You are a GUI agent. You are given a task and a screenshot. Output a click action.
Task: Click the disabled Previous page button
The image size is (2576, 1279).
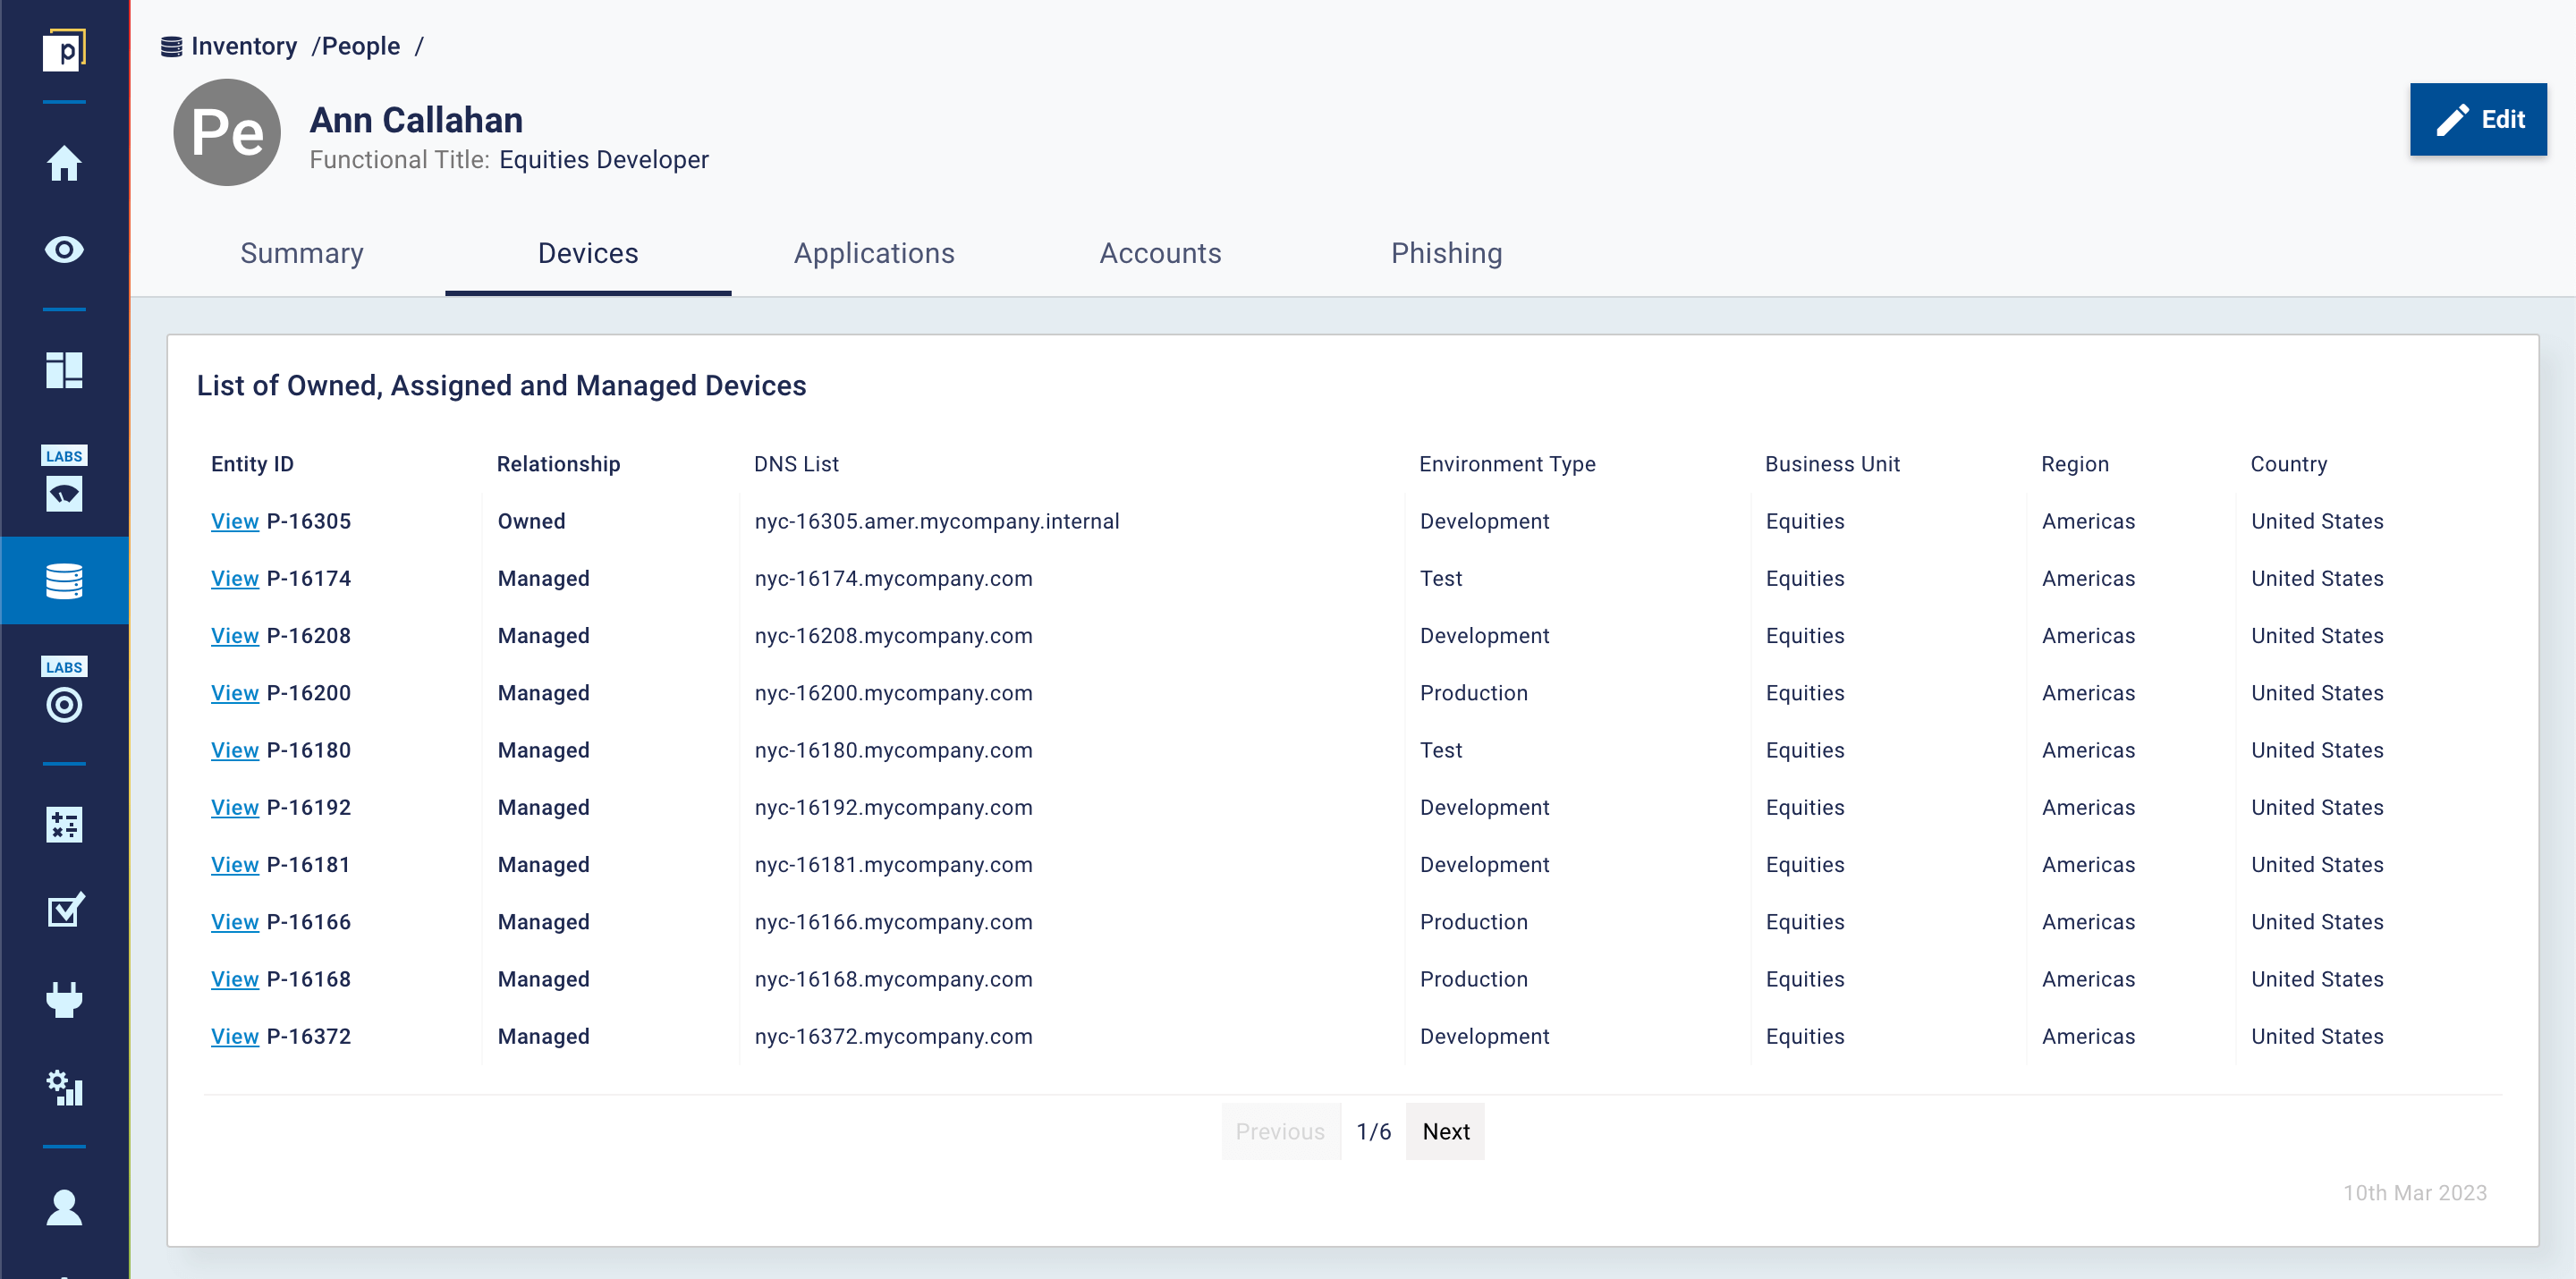point(1280,1131)
